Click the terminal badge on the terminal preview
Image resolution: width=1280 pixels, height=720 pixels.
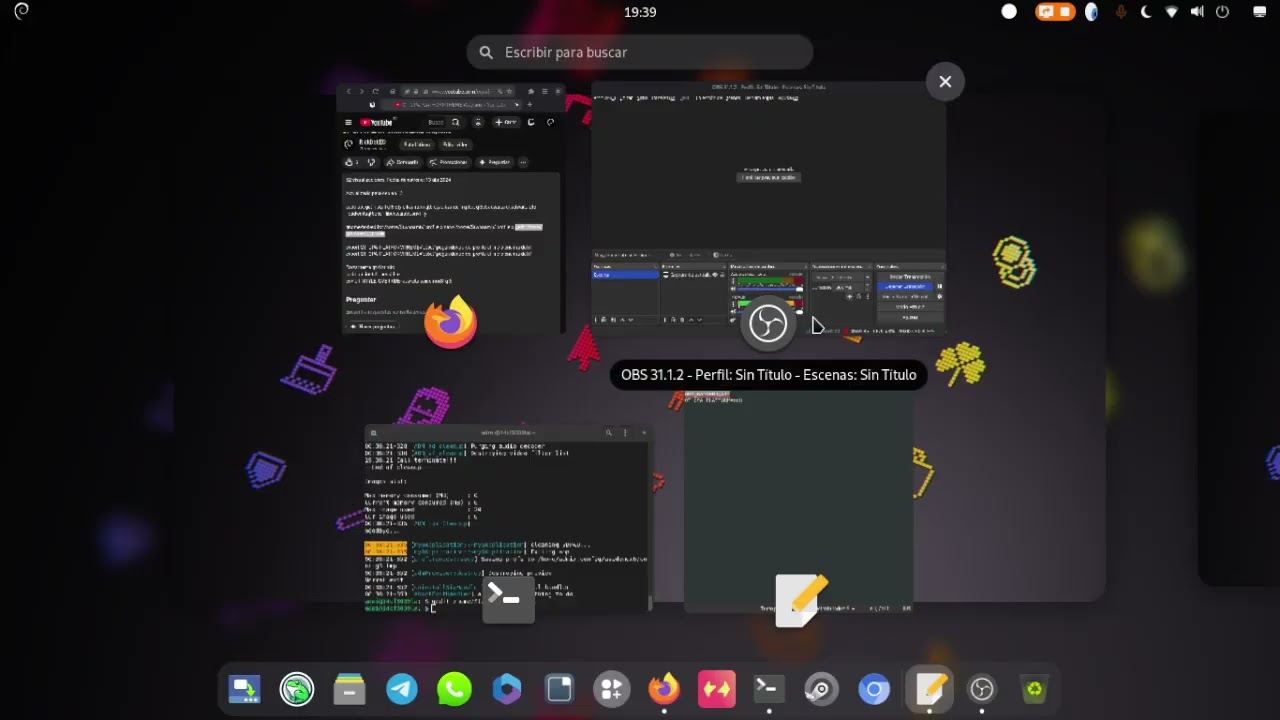pyautogui.click(x=508, y=598)
